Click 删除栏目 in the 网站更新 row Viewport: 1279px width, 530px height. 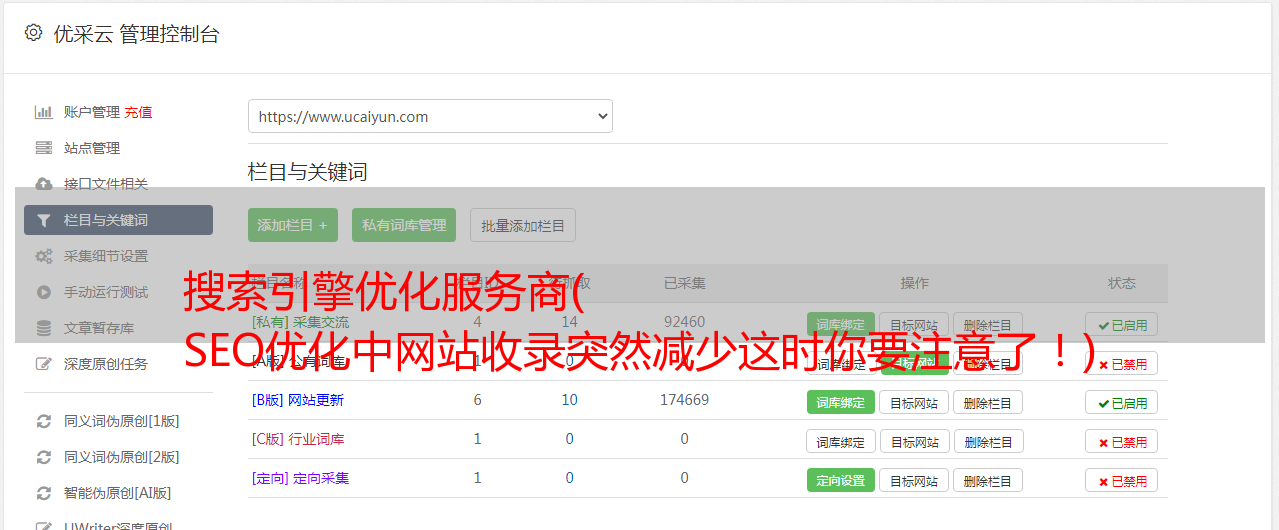pyautogui.click(x=988, y=402)
